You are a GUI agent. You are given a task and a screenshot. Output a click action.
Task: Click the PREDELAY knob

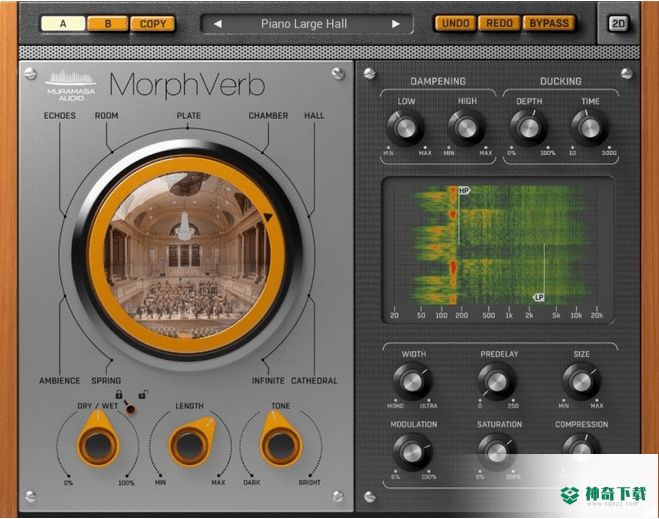[x=497, y=382]
